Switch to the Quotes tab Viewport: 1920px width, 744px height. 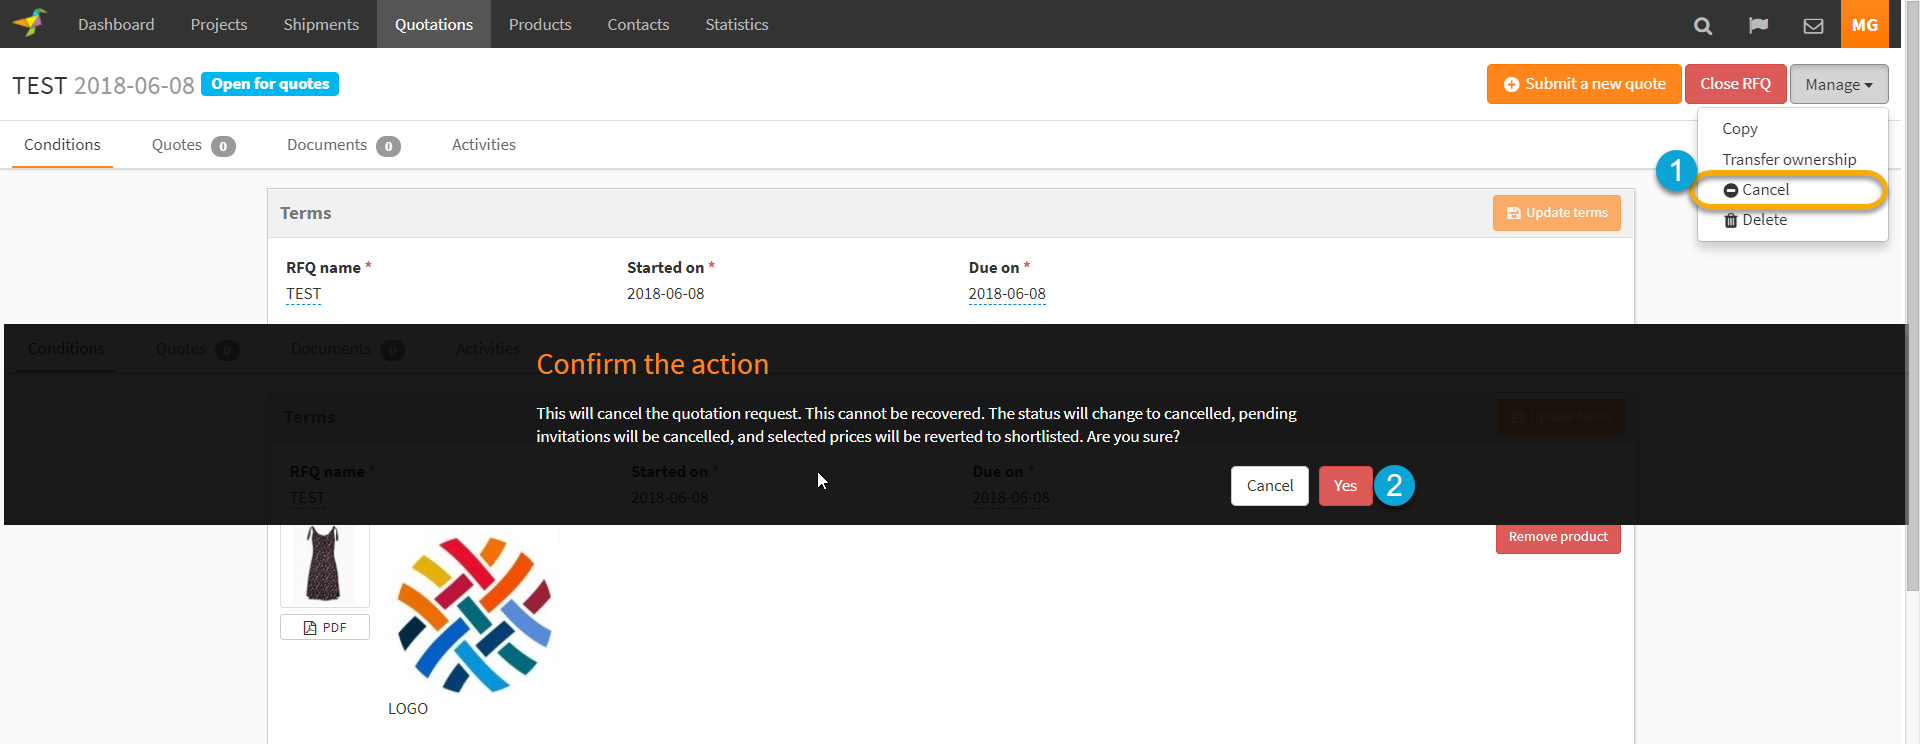192,145
